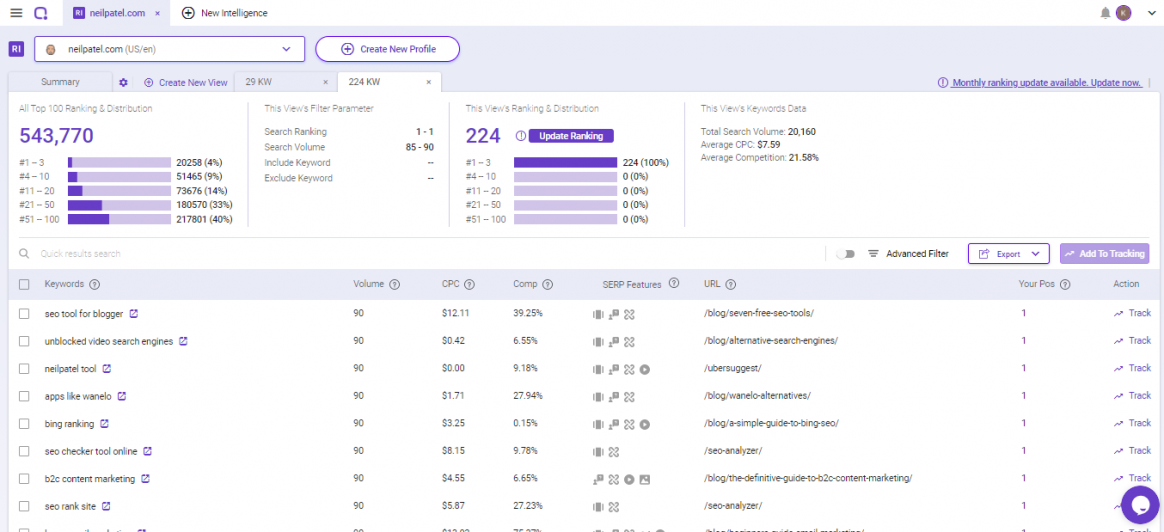1164x532 pixels.
Task: Open view settings gear icon
Action: click(x=123, y=82)
